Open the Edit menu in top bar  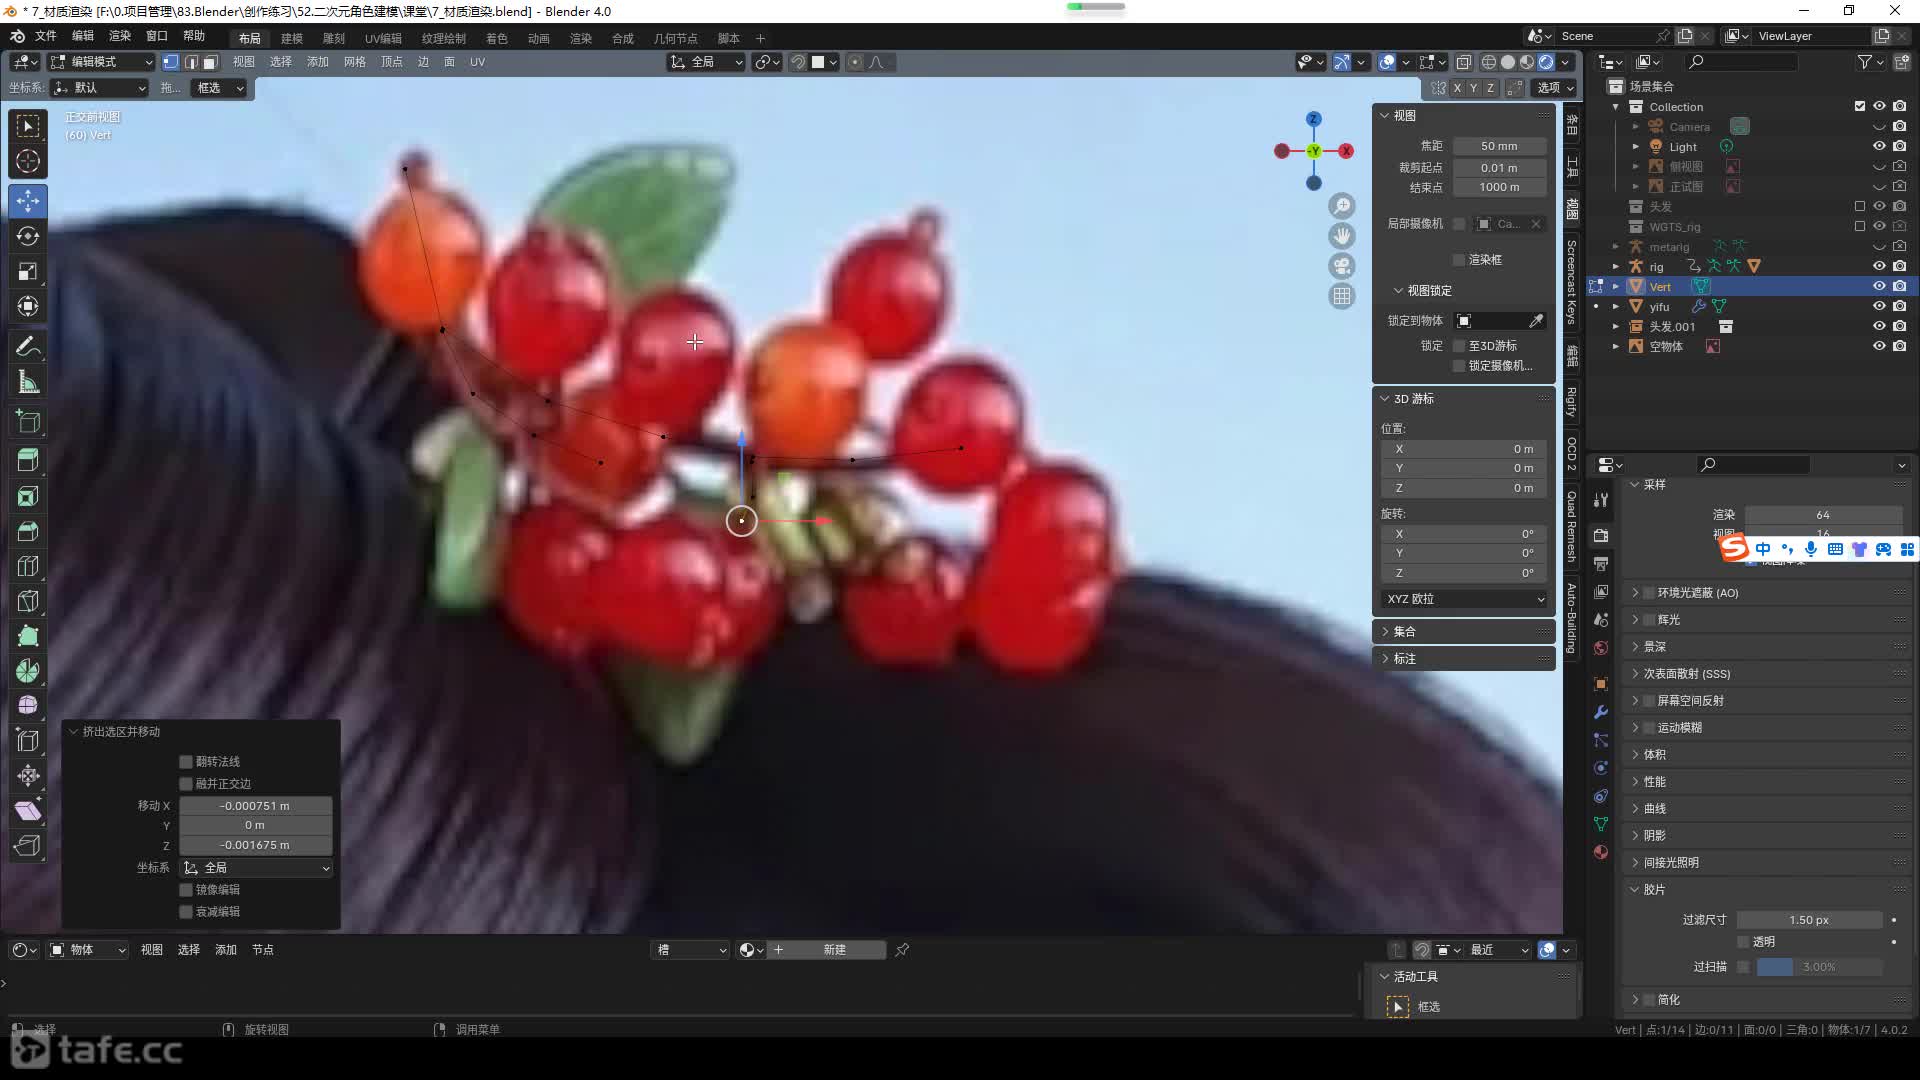point(83,36)
